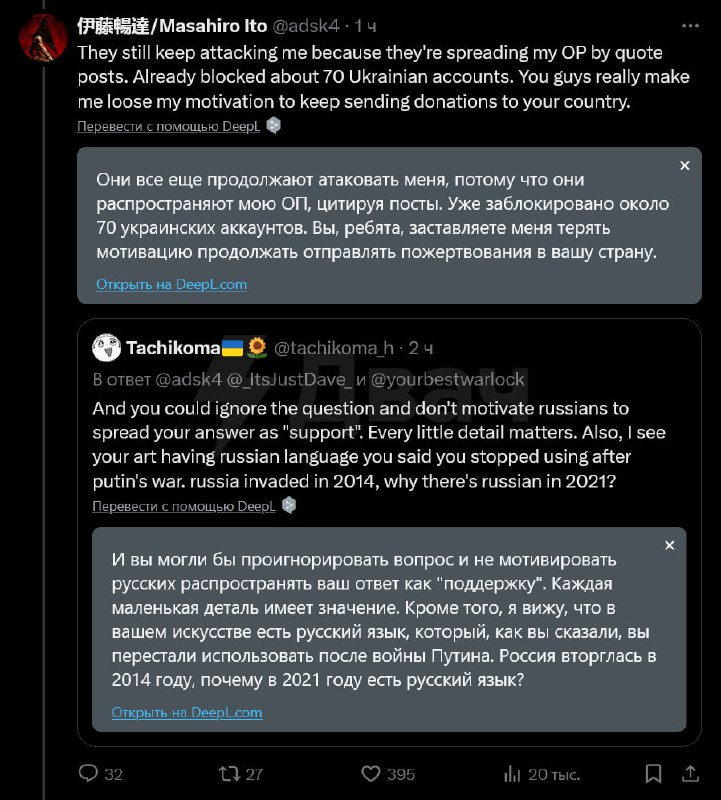Share the tweet via share icon
The height and width of the screenshot is (800, 721).
coord(692,773)
